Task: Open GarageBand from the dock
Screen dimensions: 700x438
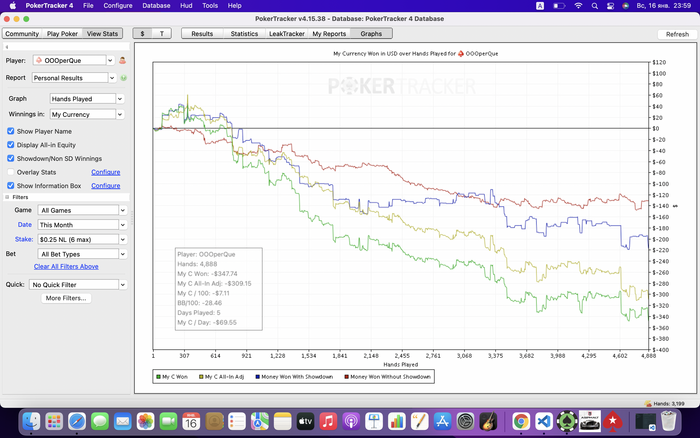Action: (x=488, y=421)
